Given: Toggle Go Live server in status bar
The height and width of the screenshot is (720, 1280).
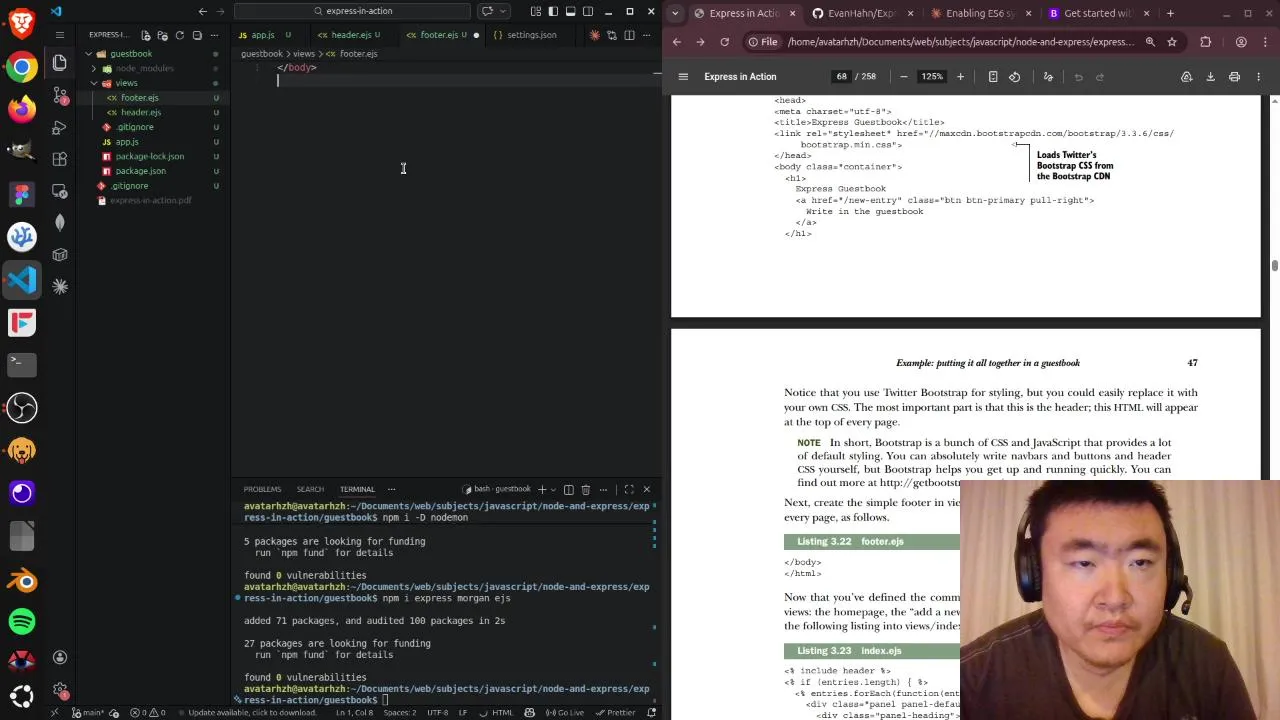Looking at the screenshot, I should (x=566, y=713).
